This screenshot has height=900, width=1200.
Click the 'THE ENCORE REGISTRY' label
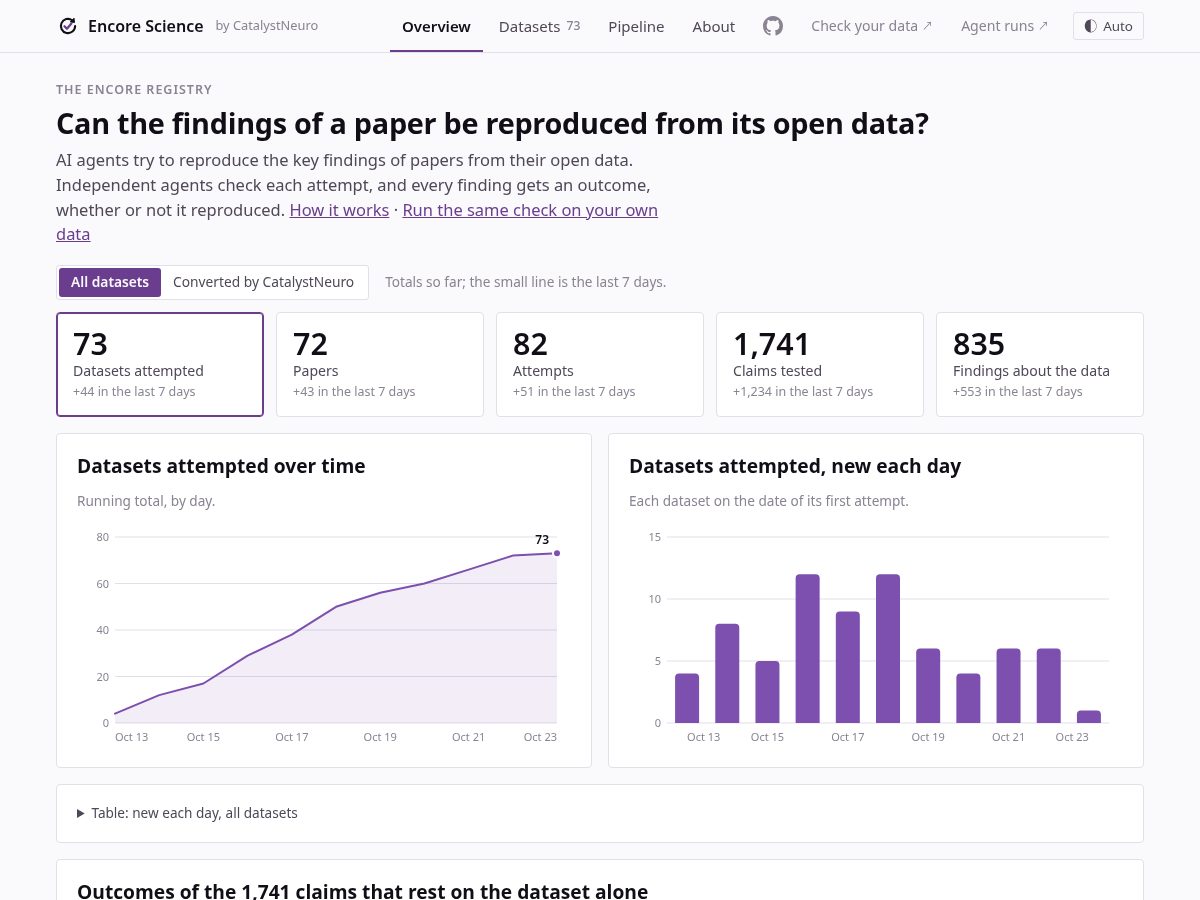pos(134,90)
